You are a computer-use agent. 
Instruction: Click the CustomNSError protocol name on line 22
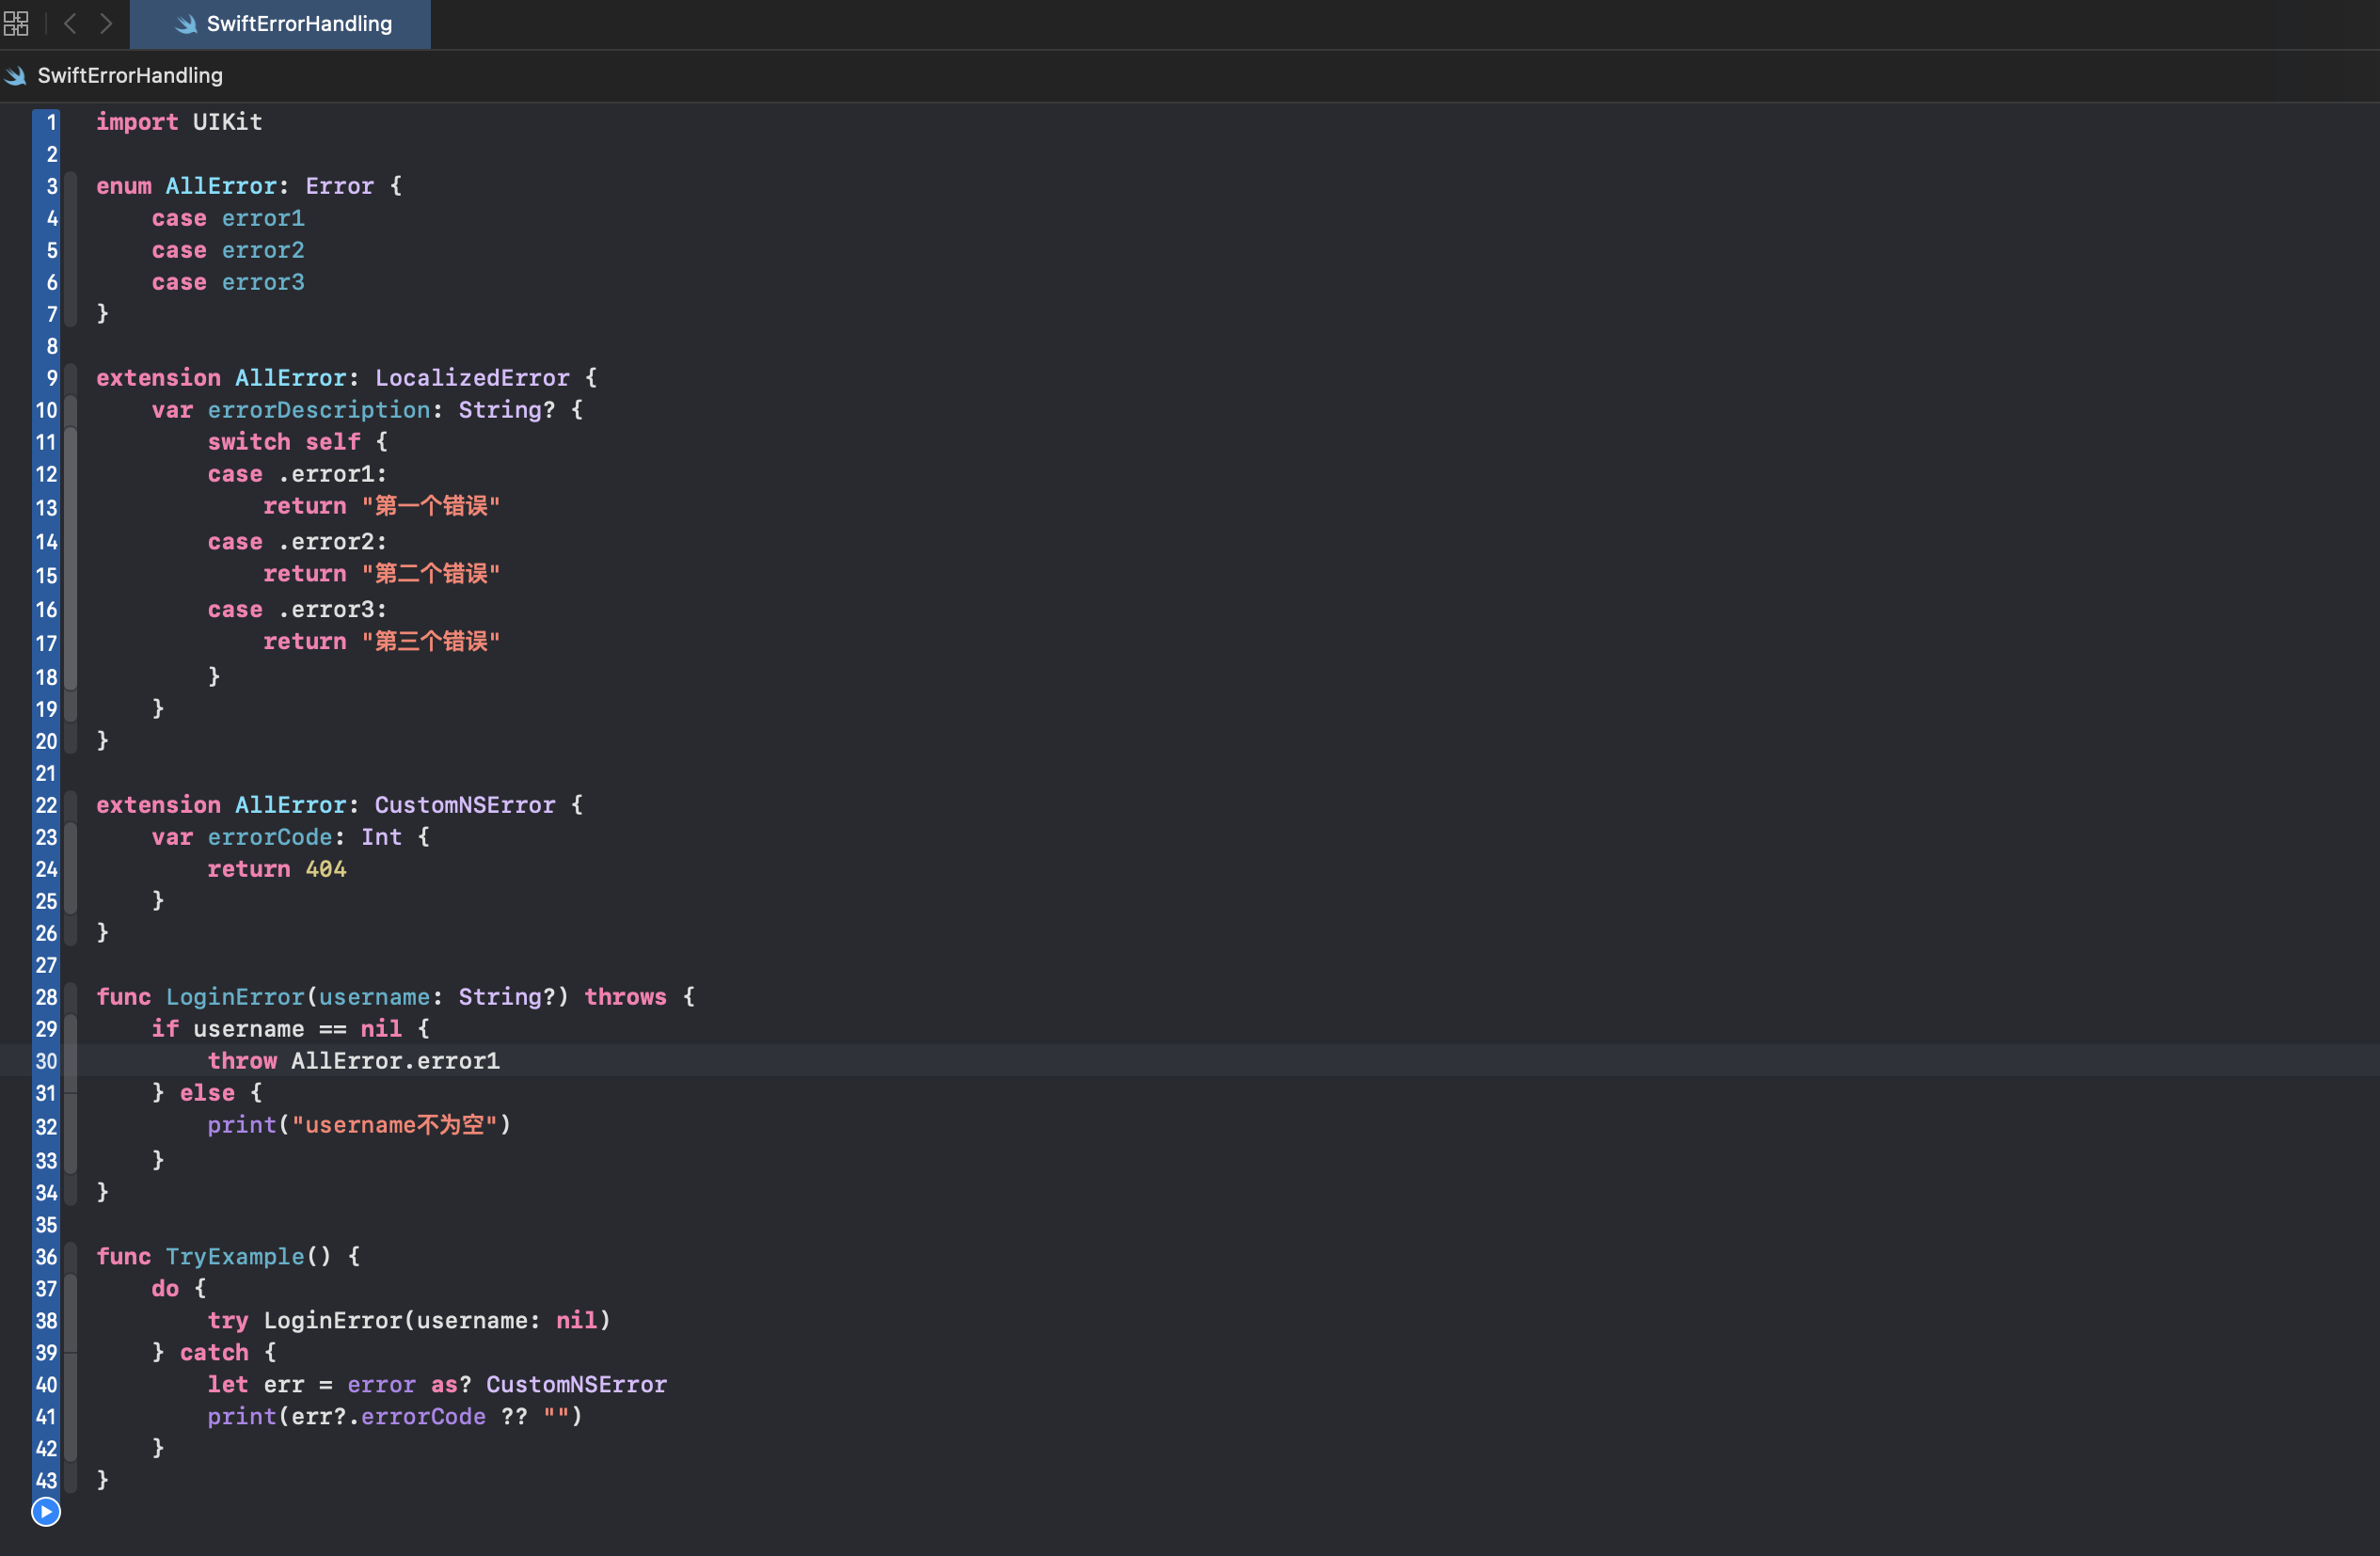464,805
